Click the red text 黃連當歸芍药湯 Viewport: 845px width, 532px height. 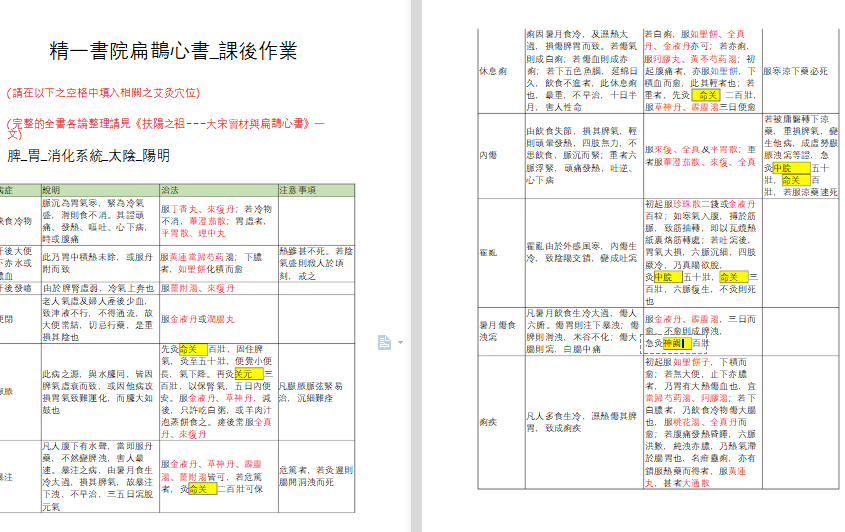tap(202, 257)
